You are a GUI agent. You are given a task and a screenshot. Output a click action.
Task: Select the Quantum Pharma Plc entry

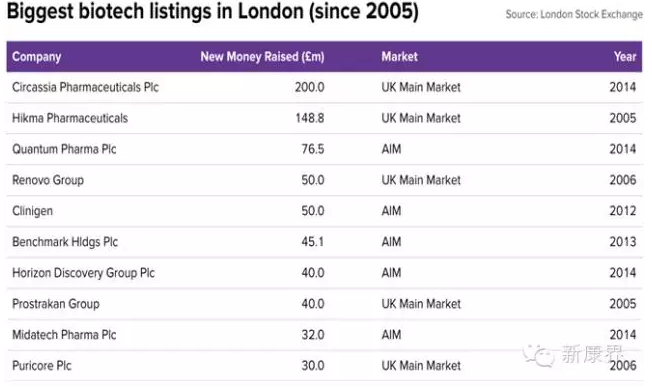coord(64,149)
